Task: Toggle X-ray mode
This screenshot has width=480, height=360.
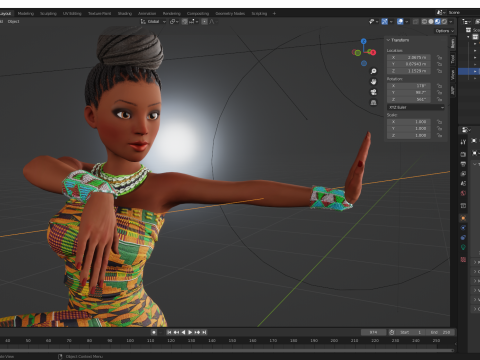Action: [x=416, y=21]
